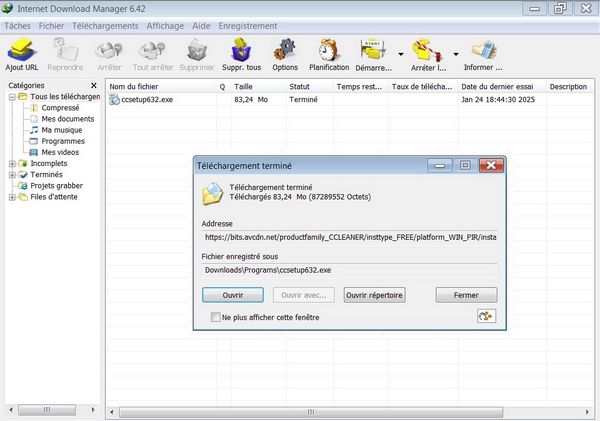The height and width of the screenshot is (421, 600).
Task: Select the Mes videos category
Action: 60,152
